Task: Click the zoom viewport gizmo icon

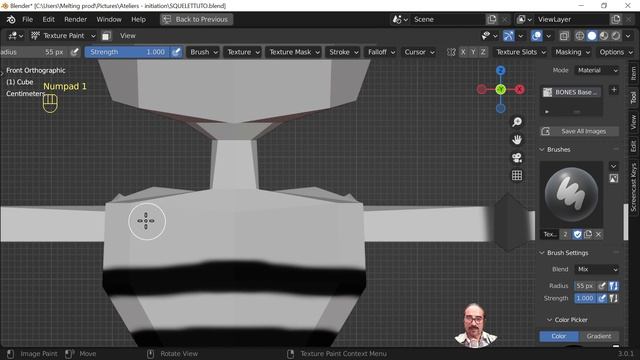Action: click(517, 122)
